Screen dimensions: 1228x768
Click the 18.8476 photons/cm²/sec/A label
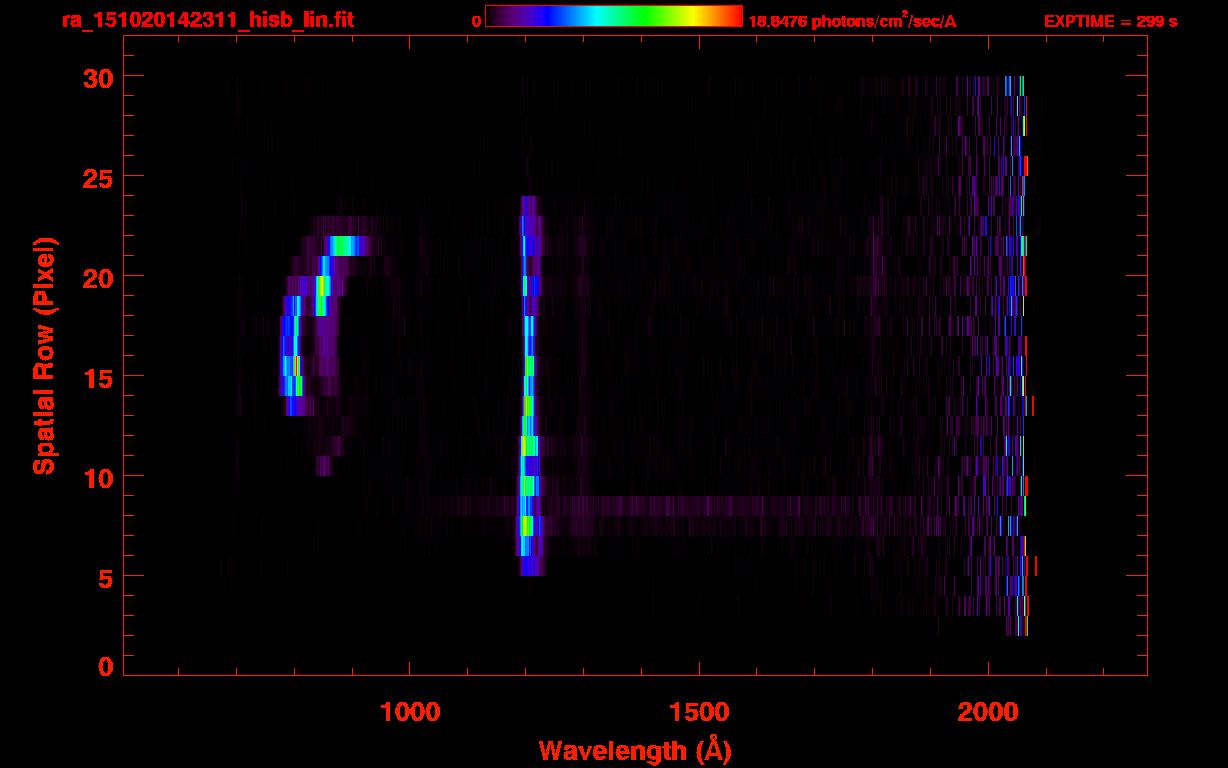[x=852, y=21]
